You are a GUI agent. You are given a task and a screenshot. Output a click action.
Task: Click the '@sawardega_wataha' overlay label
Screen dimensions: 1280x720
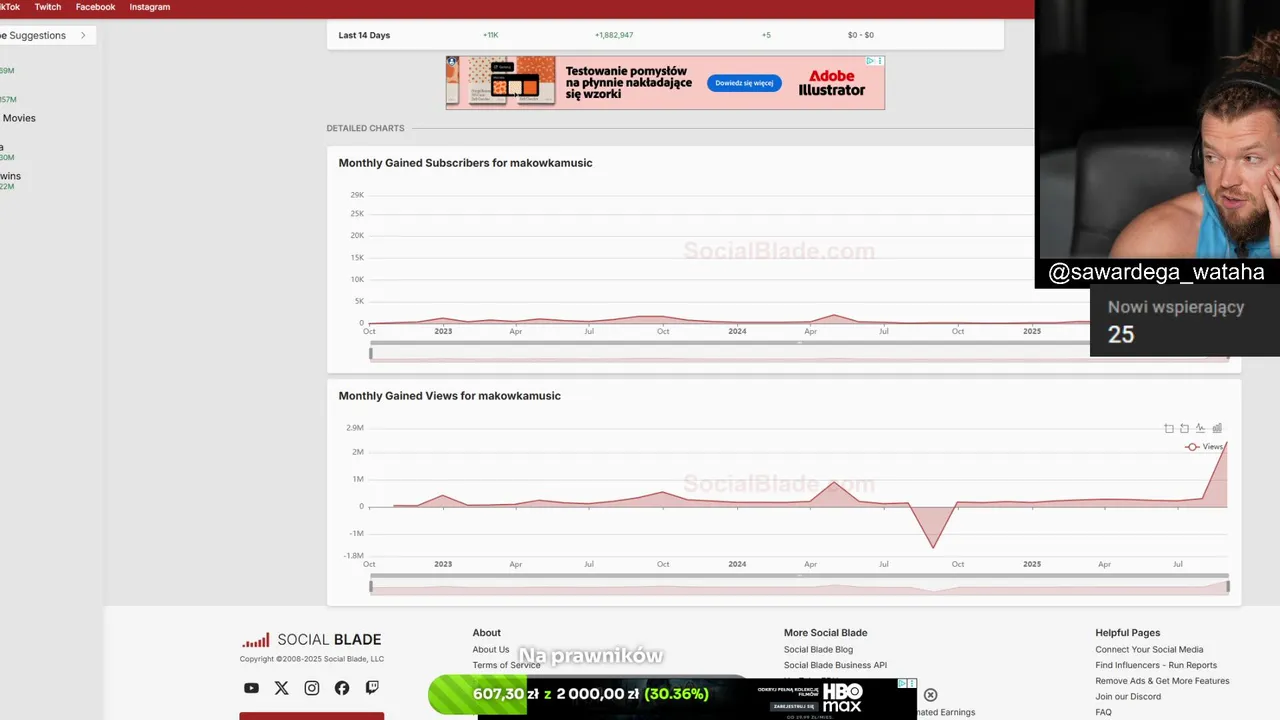coord(1156,272)
